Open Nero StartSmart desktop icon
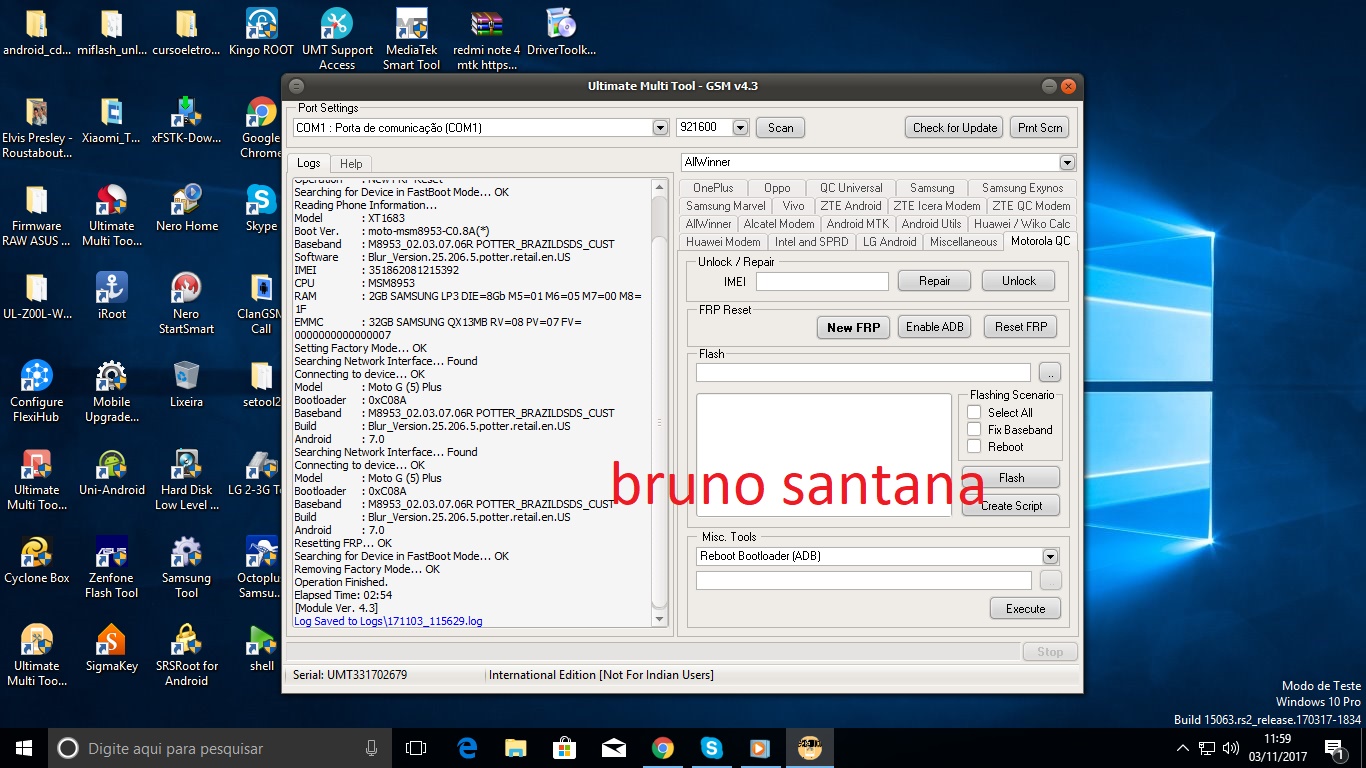This screenshot has width=1366, height=768. click(x=186, y=304)
